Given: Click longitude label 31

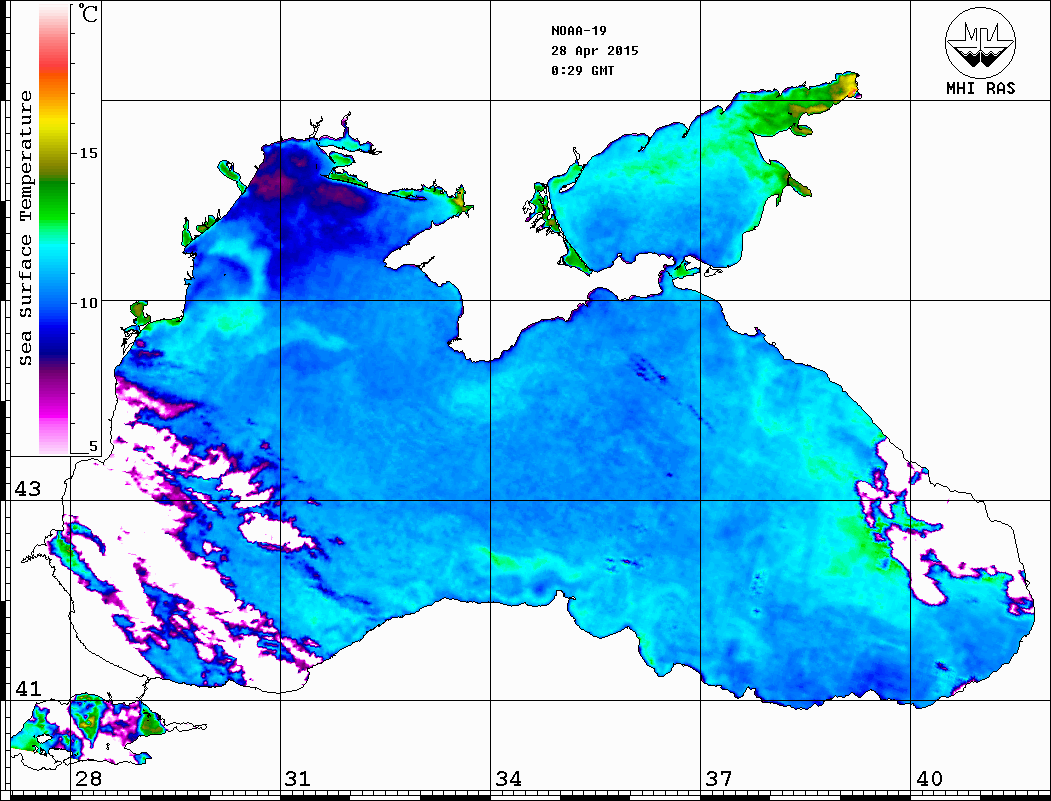Looking at the screenshot, I should click(298, 778).
